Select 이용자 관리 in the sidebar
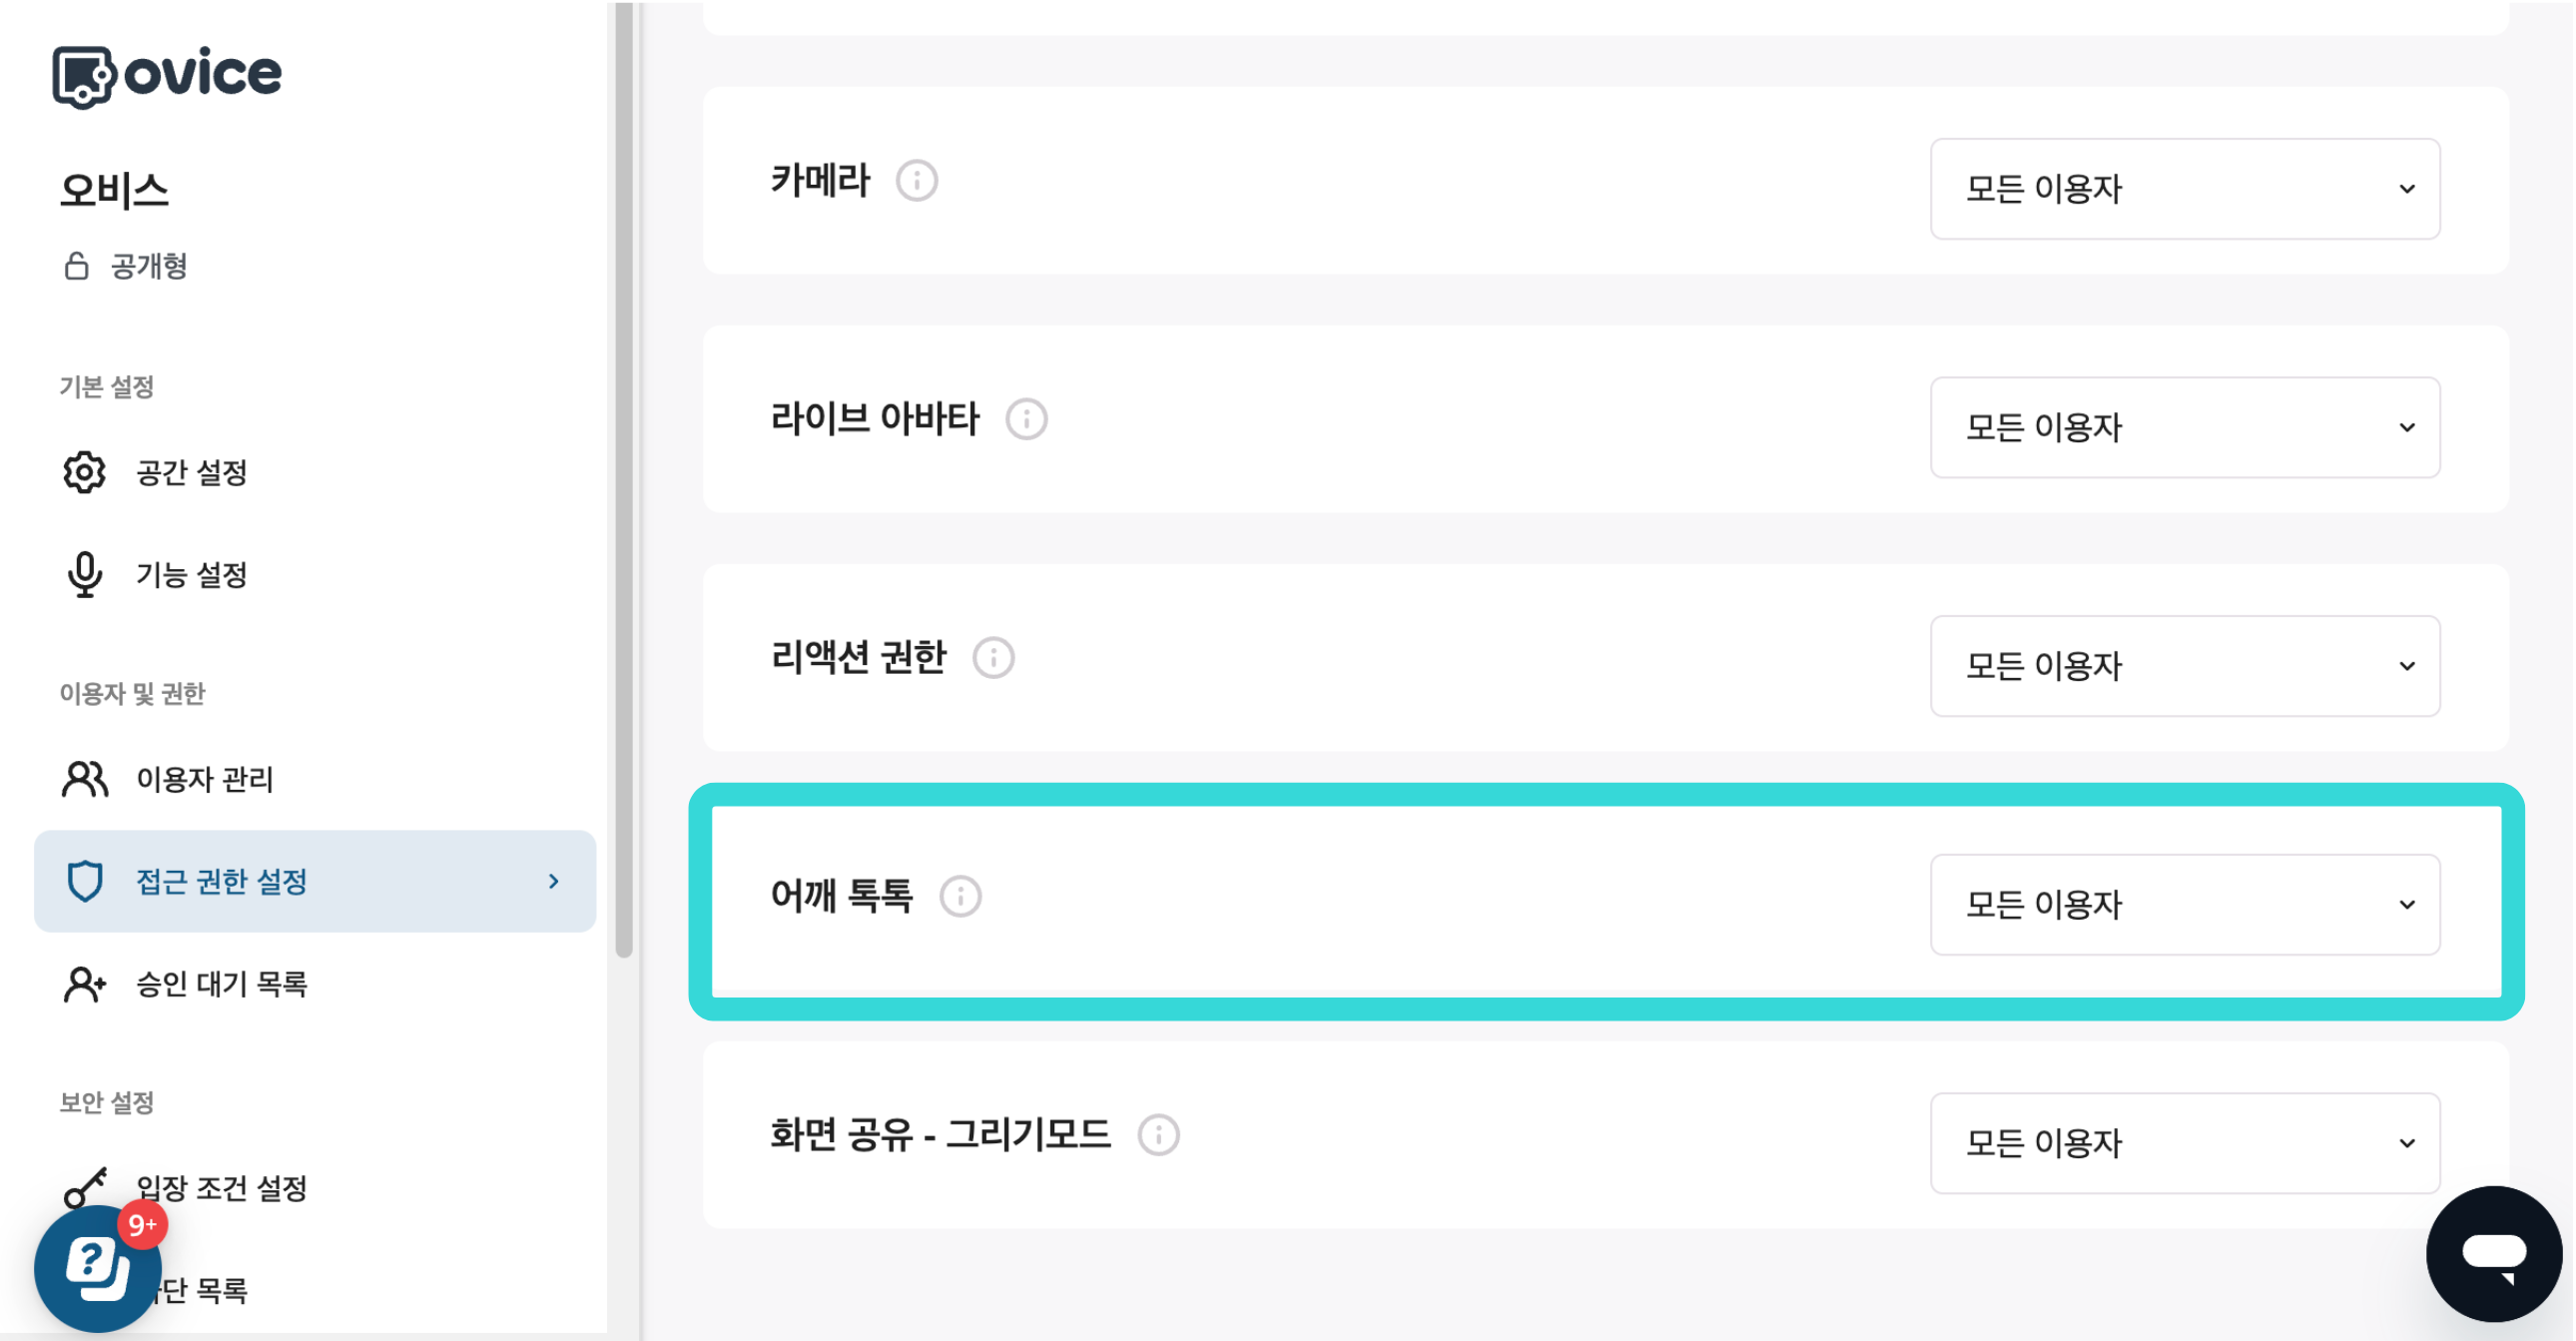The image size is (2576, 1341). point(204,779)
